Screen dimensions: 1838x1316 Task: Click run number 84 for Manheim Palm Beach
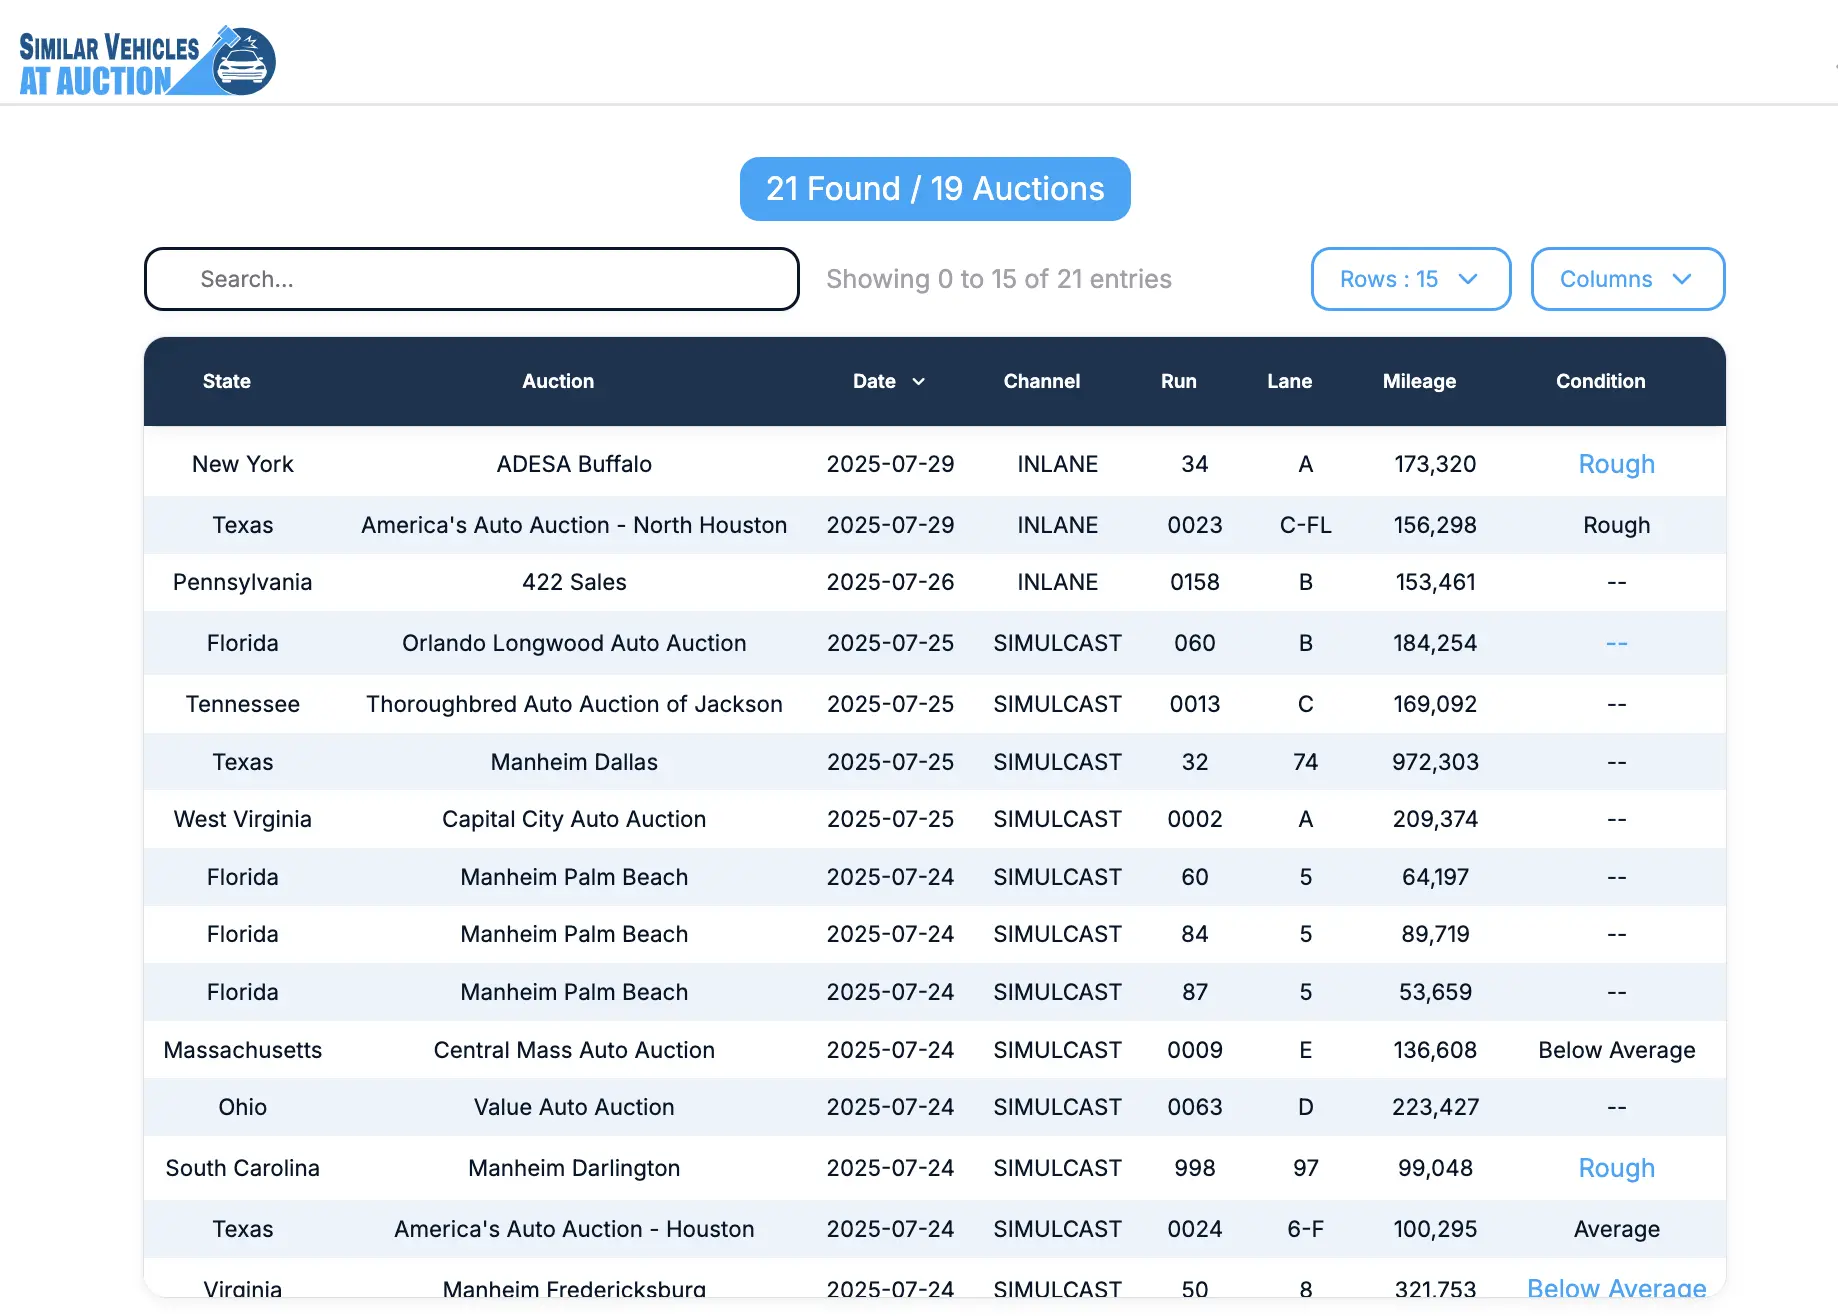click(1195, 934)
